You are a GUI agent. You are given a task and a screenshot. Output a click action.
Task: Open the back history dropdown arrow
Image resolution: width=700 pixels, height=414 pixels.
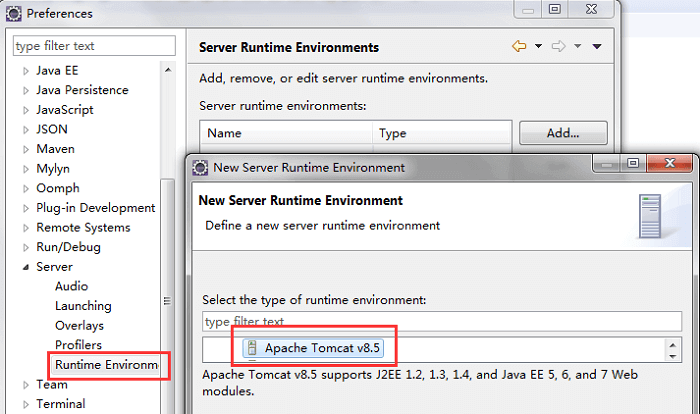[x=538, y=47]
